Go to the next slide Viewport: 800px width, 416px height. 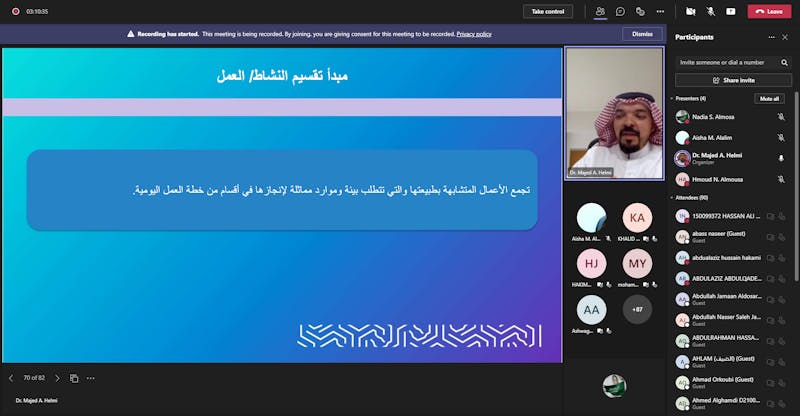point(57,378)
